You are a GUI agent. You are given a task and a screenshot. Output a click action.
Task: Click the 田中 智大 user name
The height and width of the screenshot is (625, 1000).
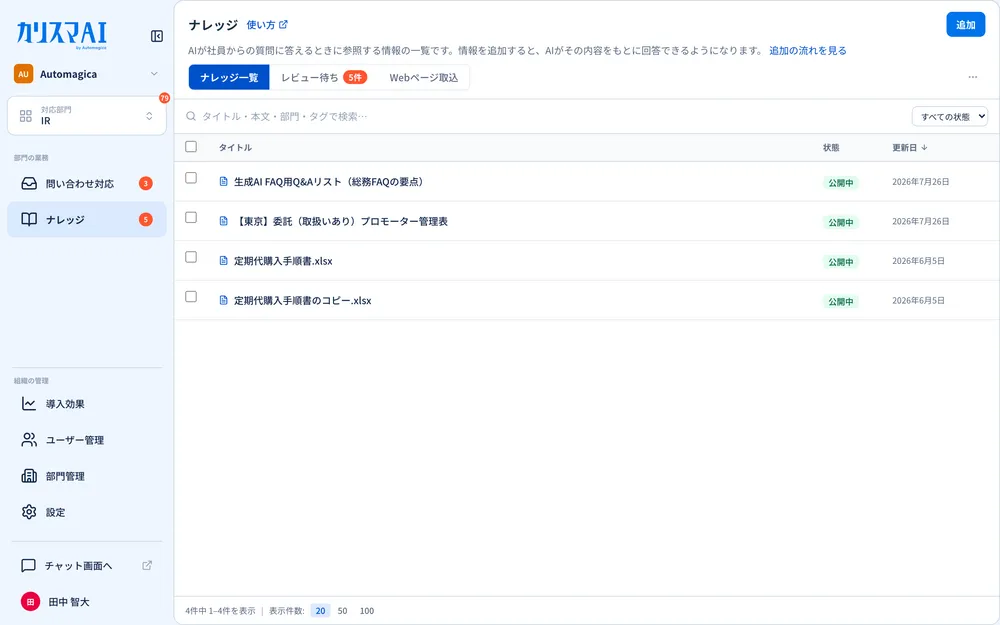[69, 601]
